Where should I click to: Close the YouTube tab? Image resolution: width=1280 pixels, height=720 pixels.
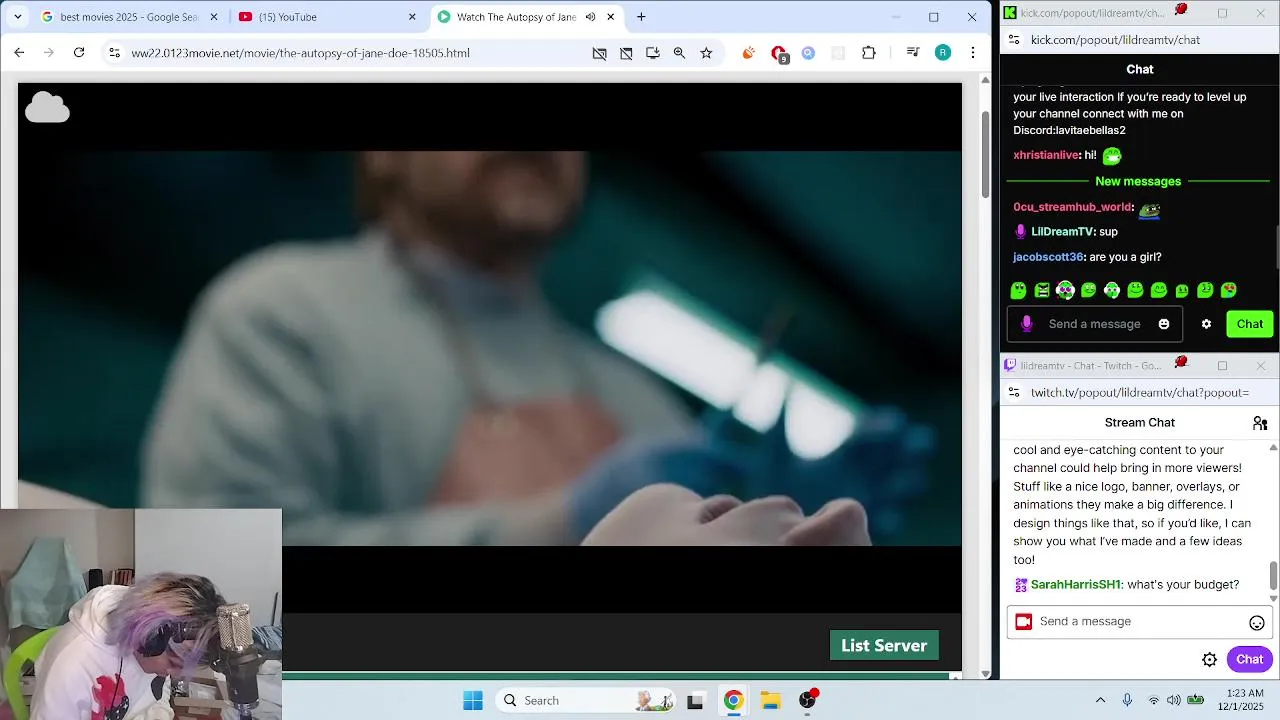click(x=412, y=17)
